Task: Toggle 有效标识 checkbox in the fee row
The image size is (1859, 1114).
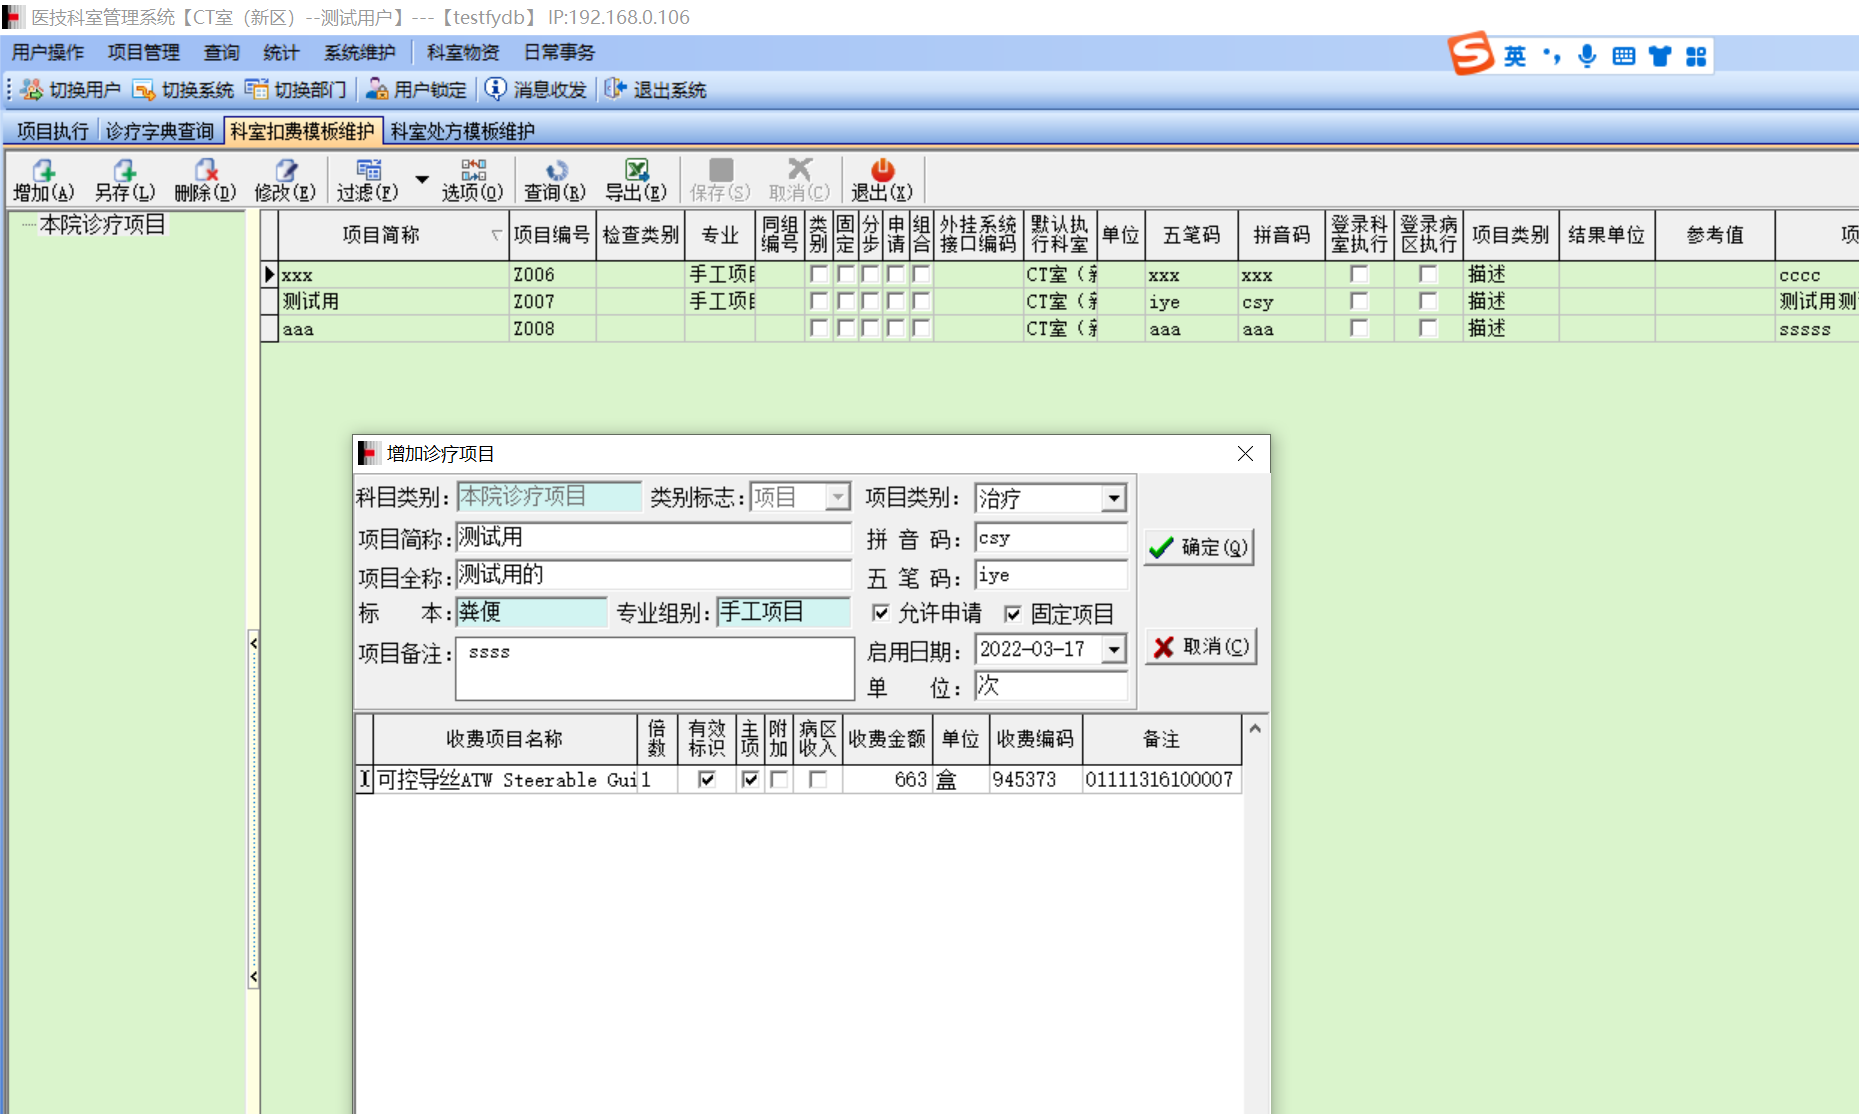Action: [707, 780]
